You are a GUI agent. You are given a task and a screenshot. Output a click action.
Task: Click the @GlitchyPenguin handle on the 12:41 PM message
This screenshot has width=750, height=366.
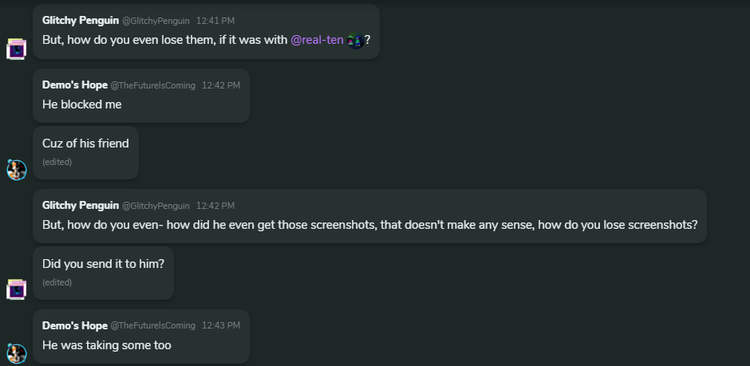click(x=156, y=21)
